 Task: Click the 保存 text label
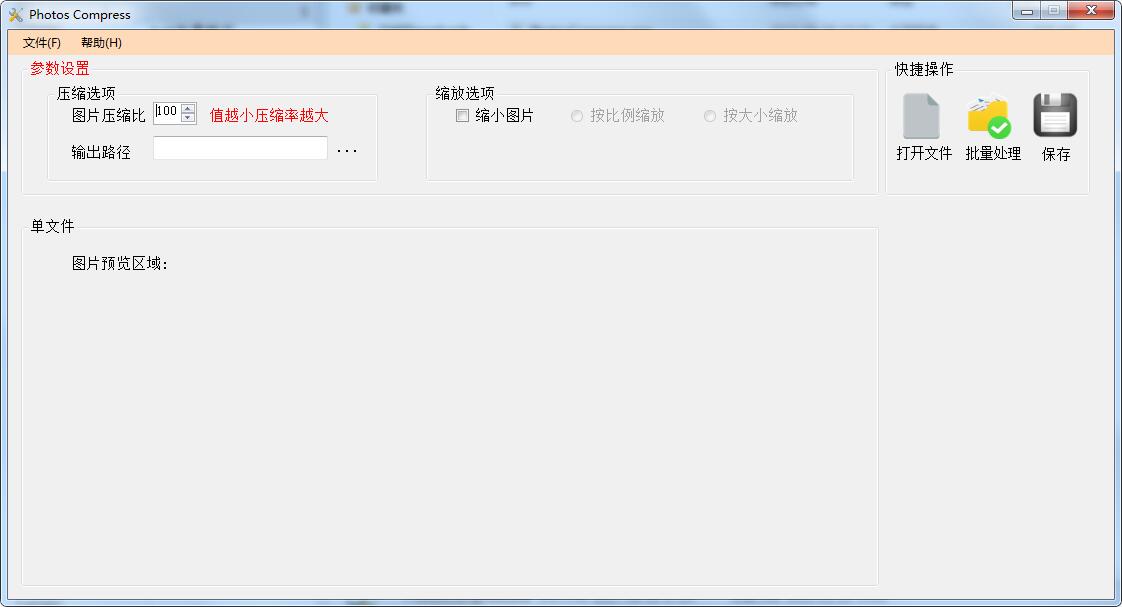point(1056,154)
